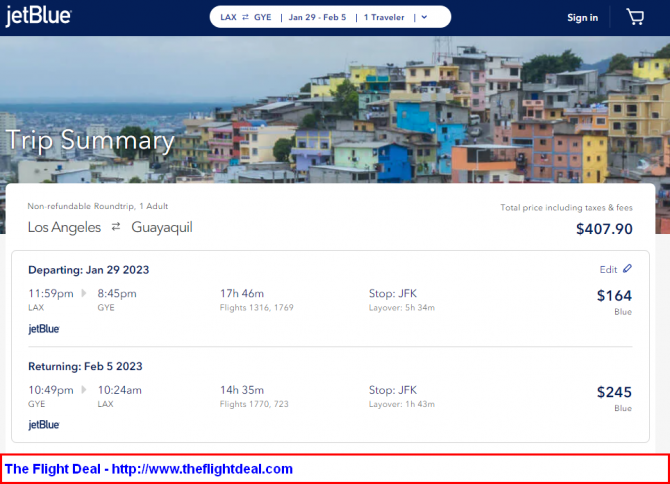Click the Jan 29 - Feb 5 dates
670x484 pixels.
click(x=317, y=17)
